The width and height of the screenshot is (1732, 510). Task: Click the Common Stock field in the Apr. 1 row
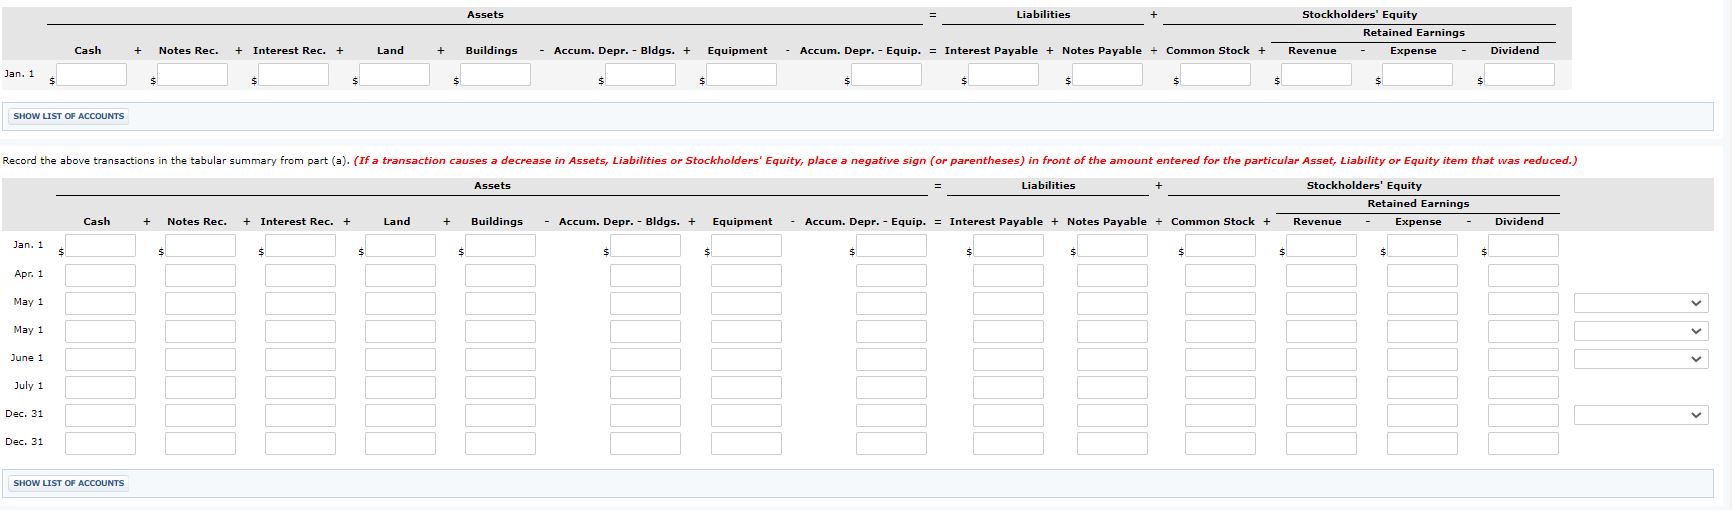(x=1220, y=275)
